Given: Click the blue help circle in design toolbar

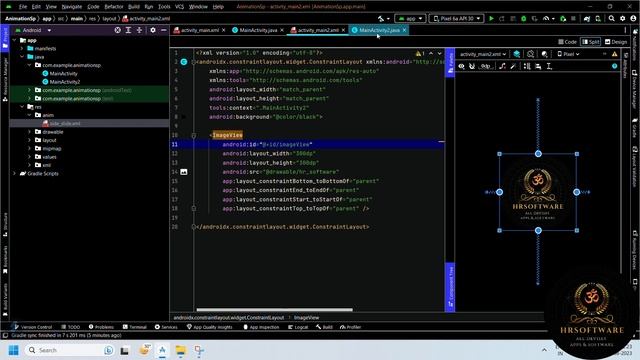Looking at the screenshot, I should pos(615,66).
